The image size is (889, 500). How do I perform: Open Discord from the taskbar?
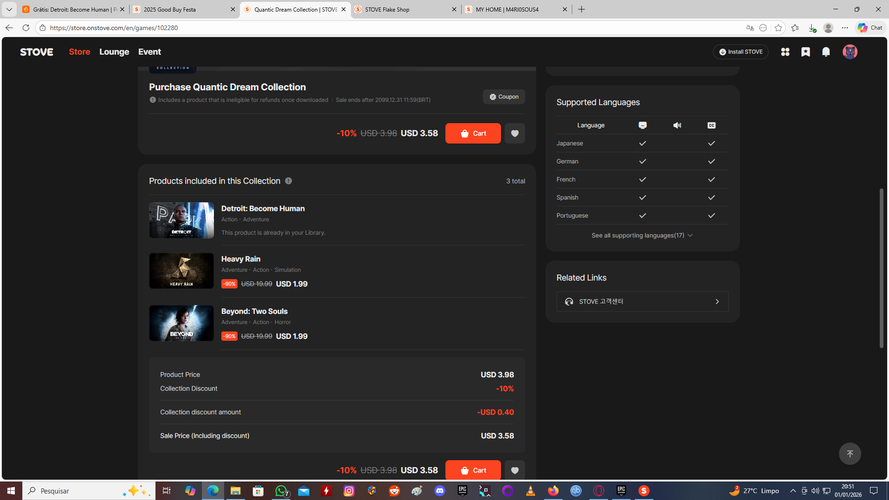[x=439, y=491]
